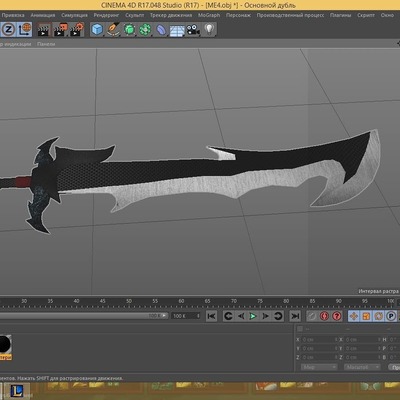
Task: Add a Floor/Sky environment object
Action: pos(177,30)
